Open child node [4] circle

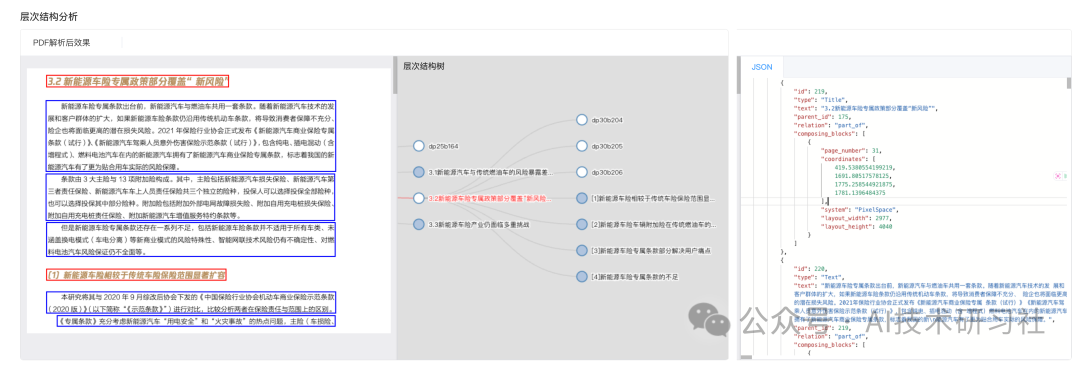click(581, 276)
